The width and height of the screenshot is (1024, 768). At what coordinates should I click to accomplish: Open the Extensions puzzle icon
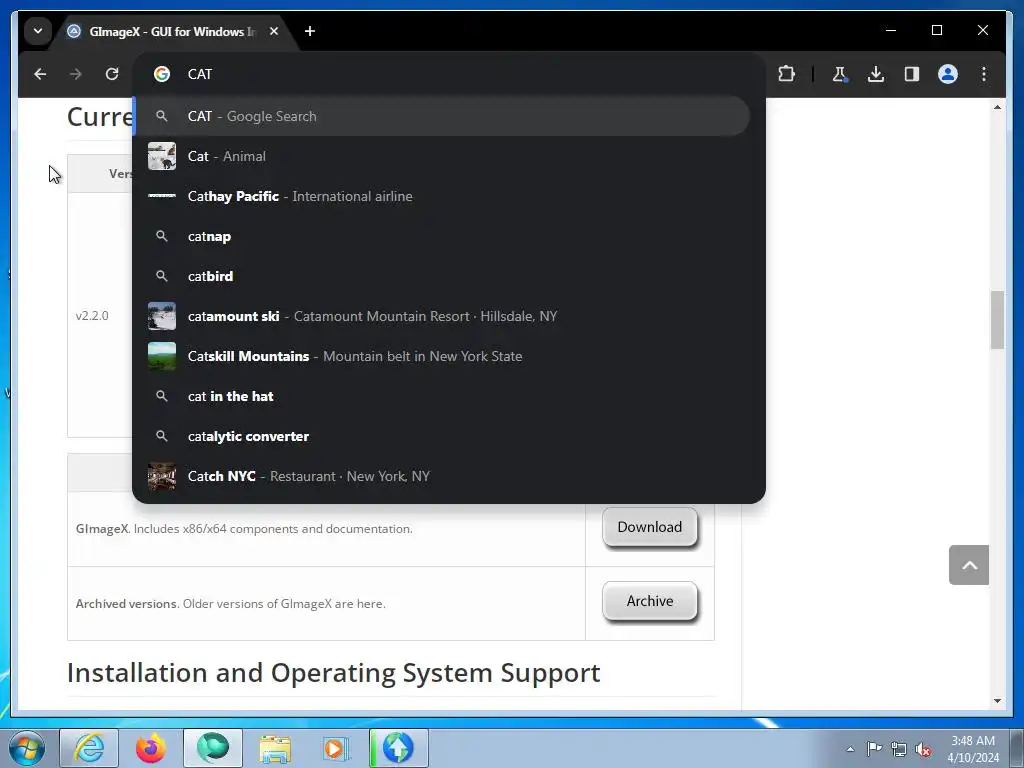[786, 74]
